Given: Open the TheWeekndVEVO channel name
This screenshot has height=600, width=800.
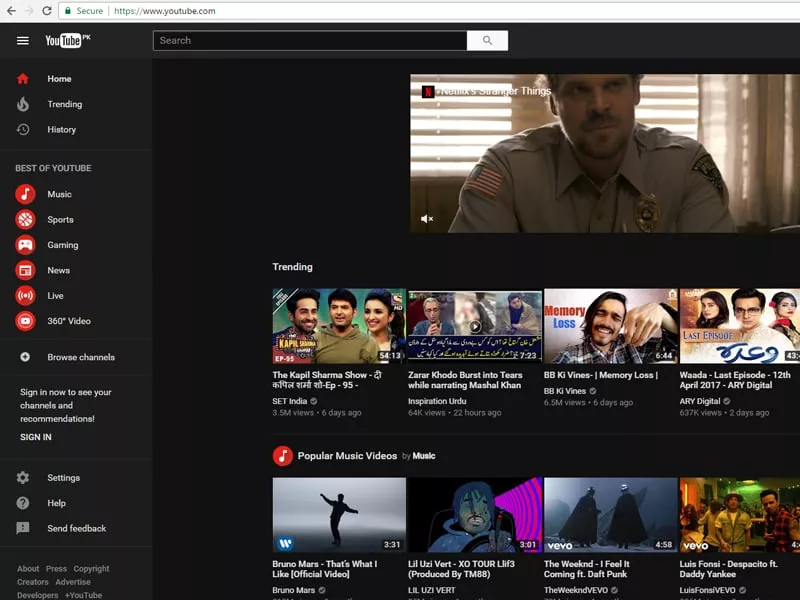Looking at the screenshot, I should click(x=576, y=590).
